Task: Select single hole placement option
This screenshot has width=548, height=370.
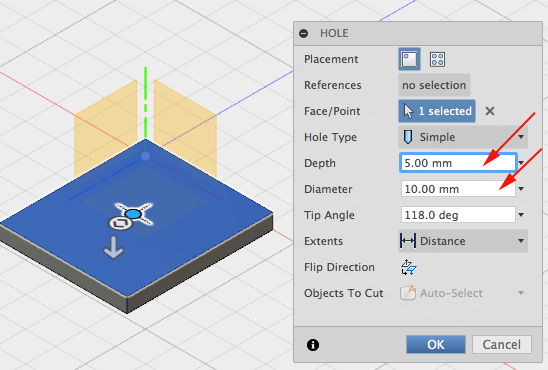Action: point(409,59)
